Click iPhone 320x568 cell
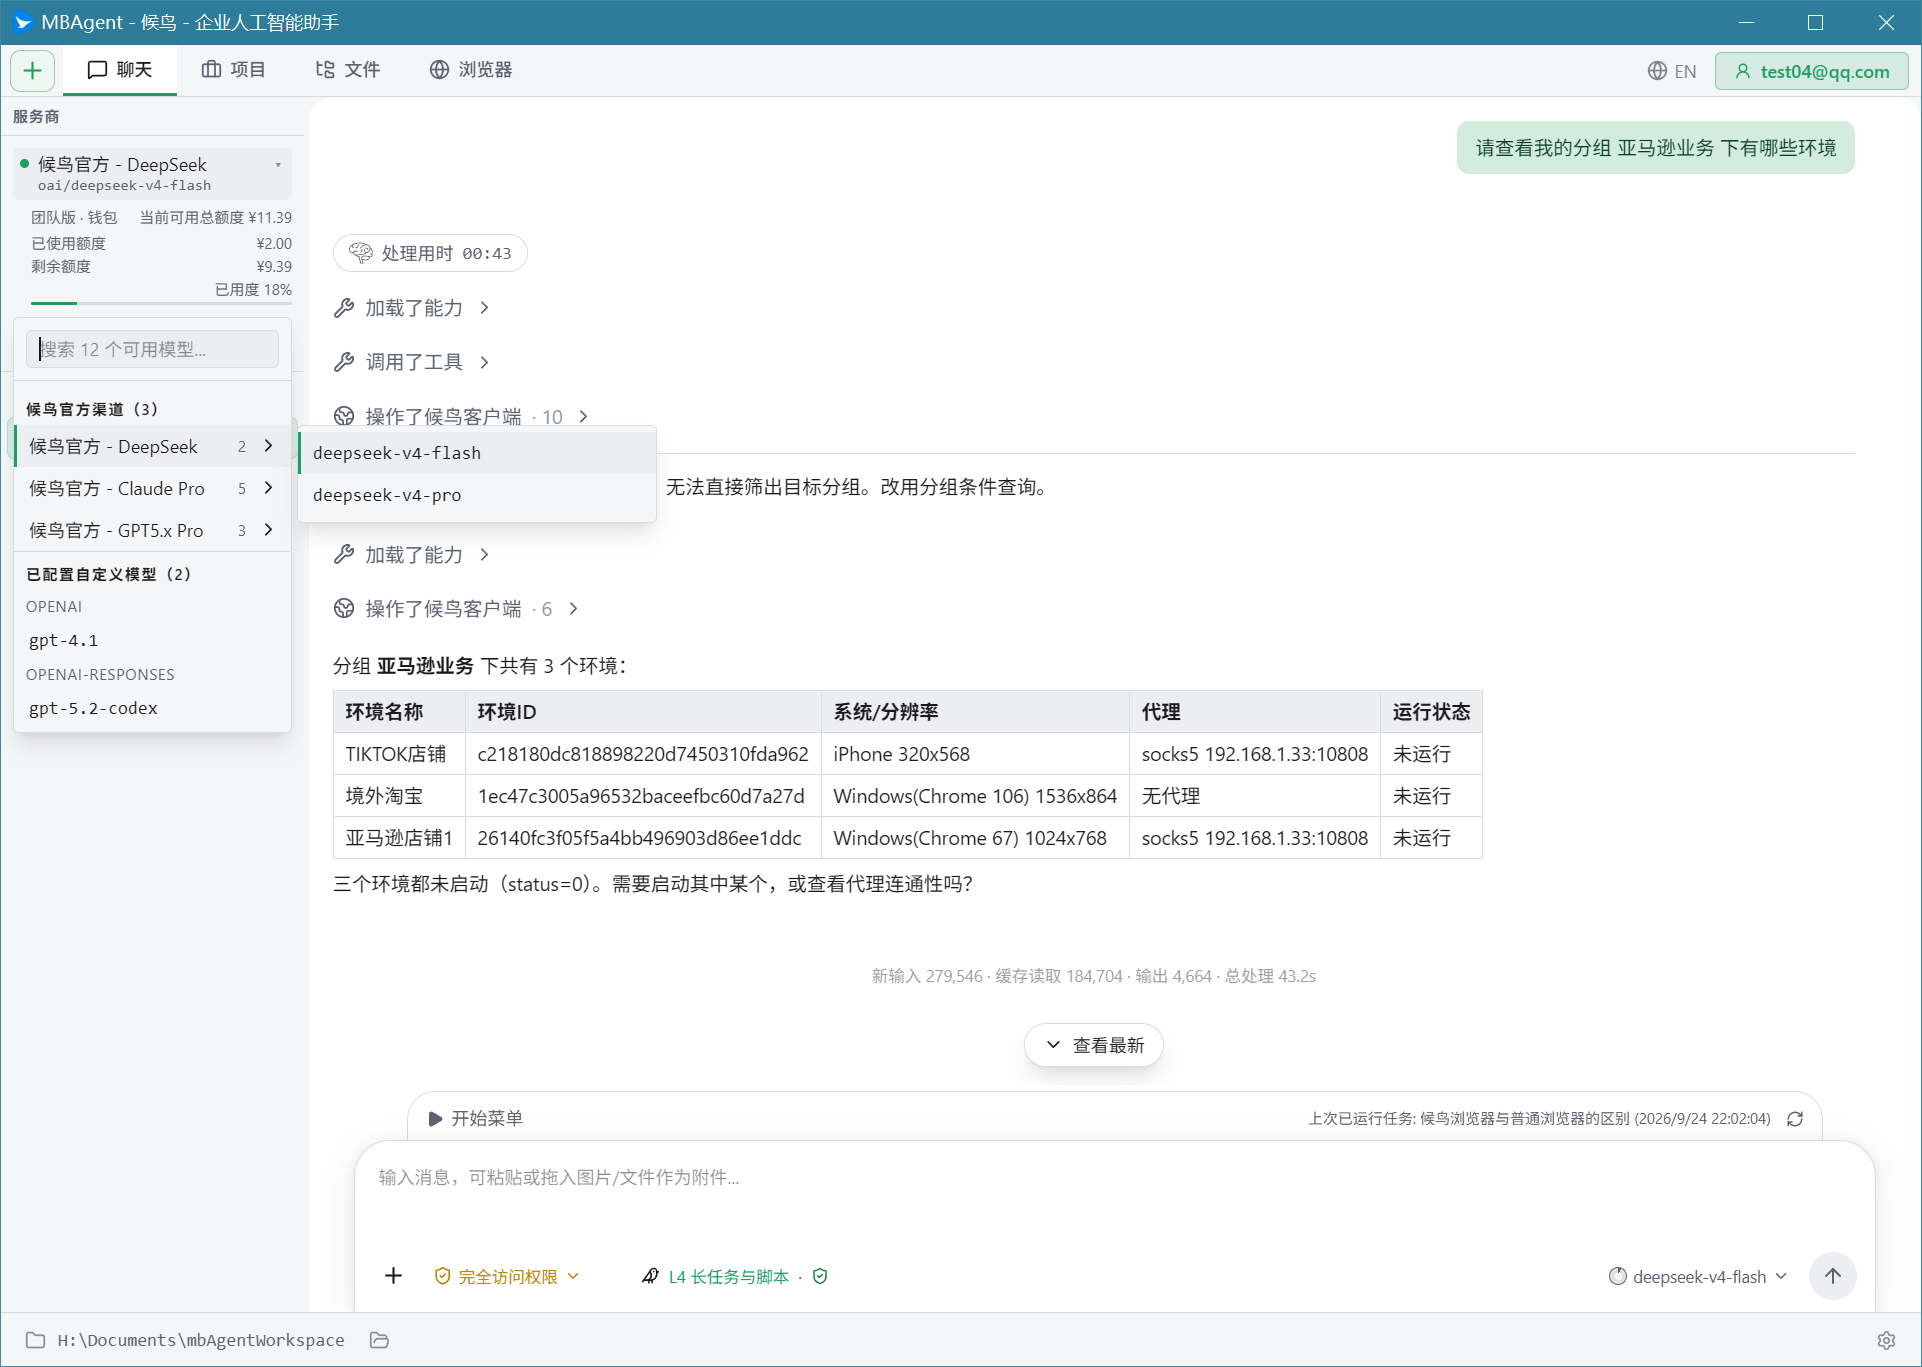 point(975,754)
